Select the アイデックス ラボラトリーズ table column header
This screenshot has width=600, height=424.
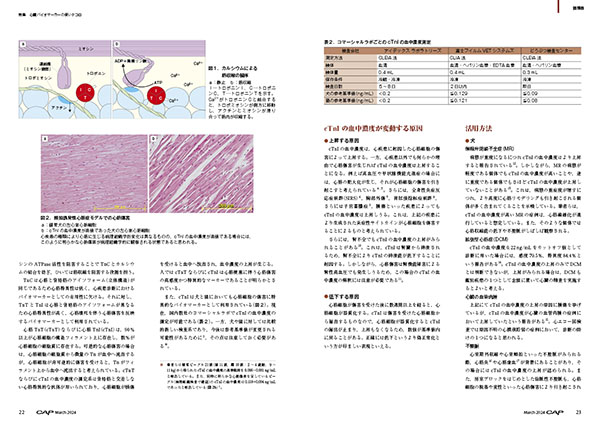412,51
